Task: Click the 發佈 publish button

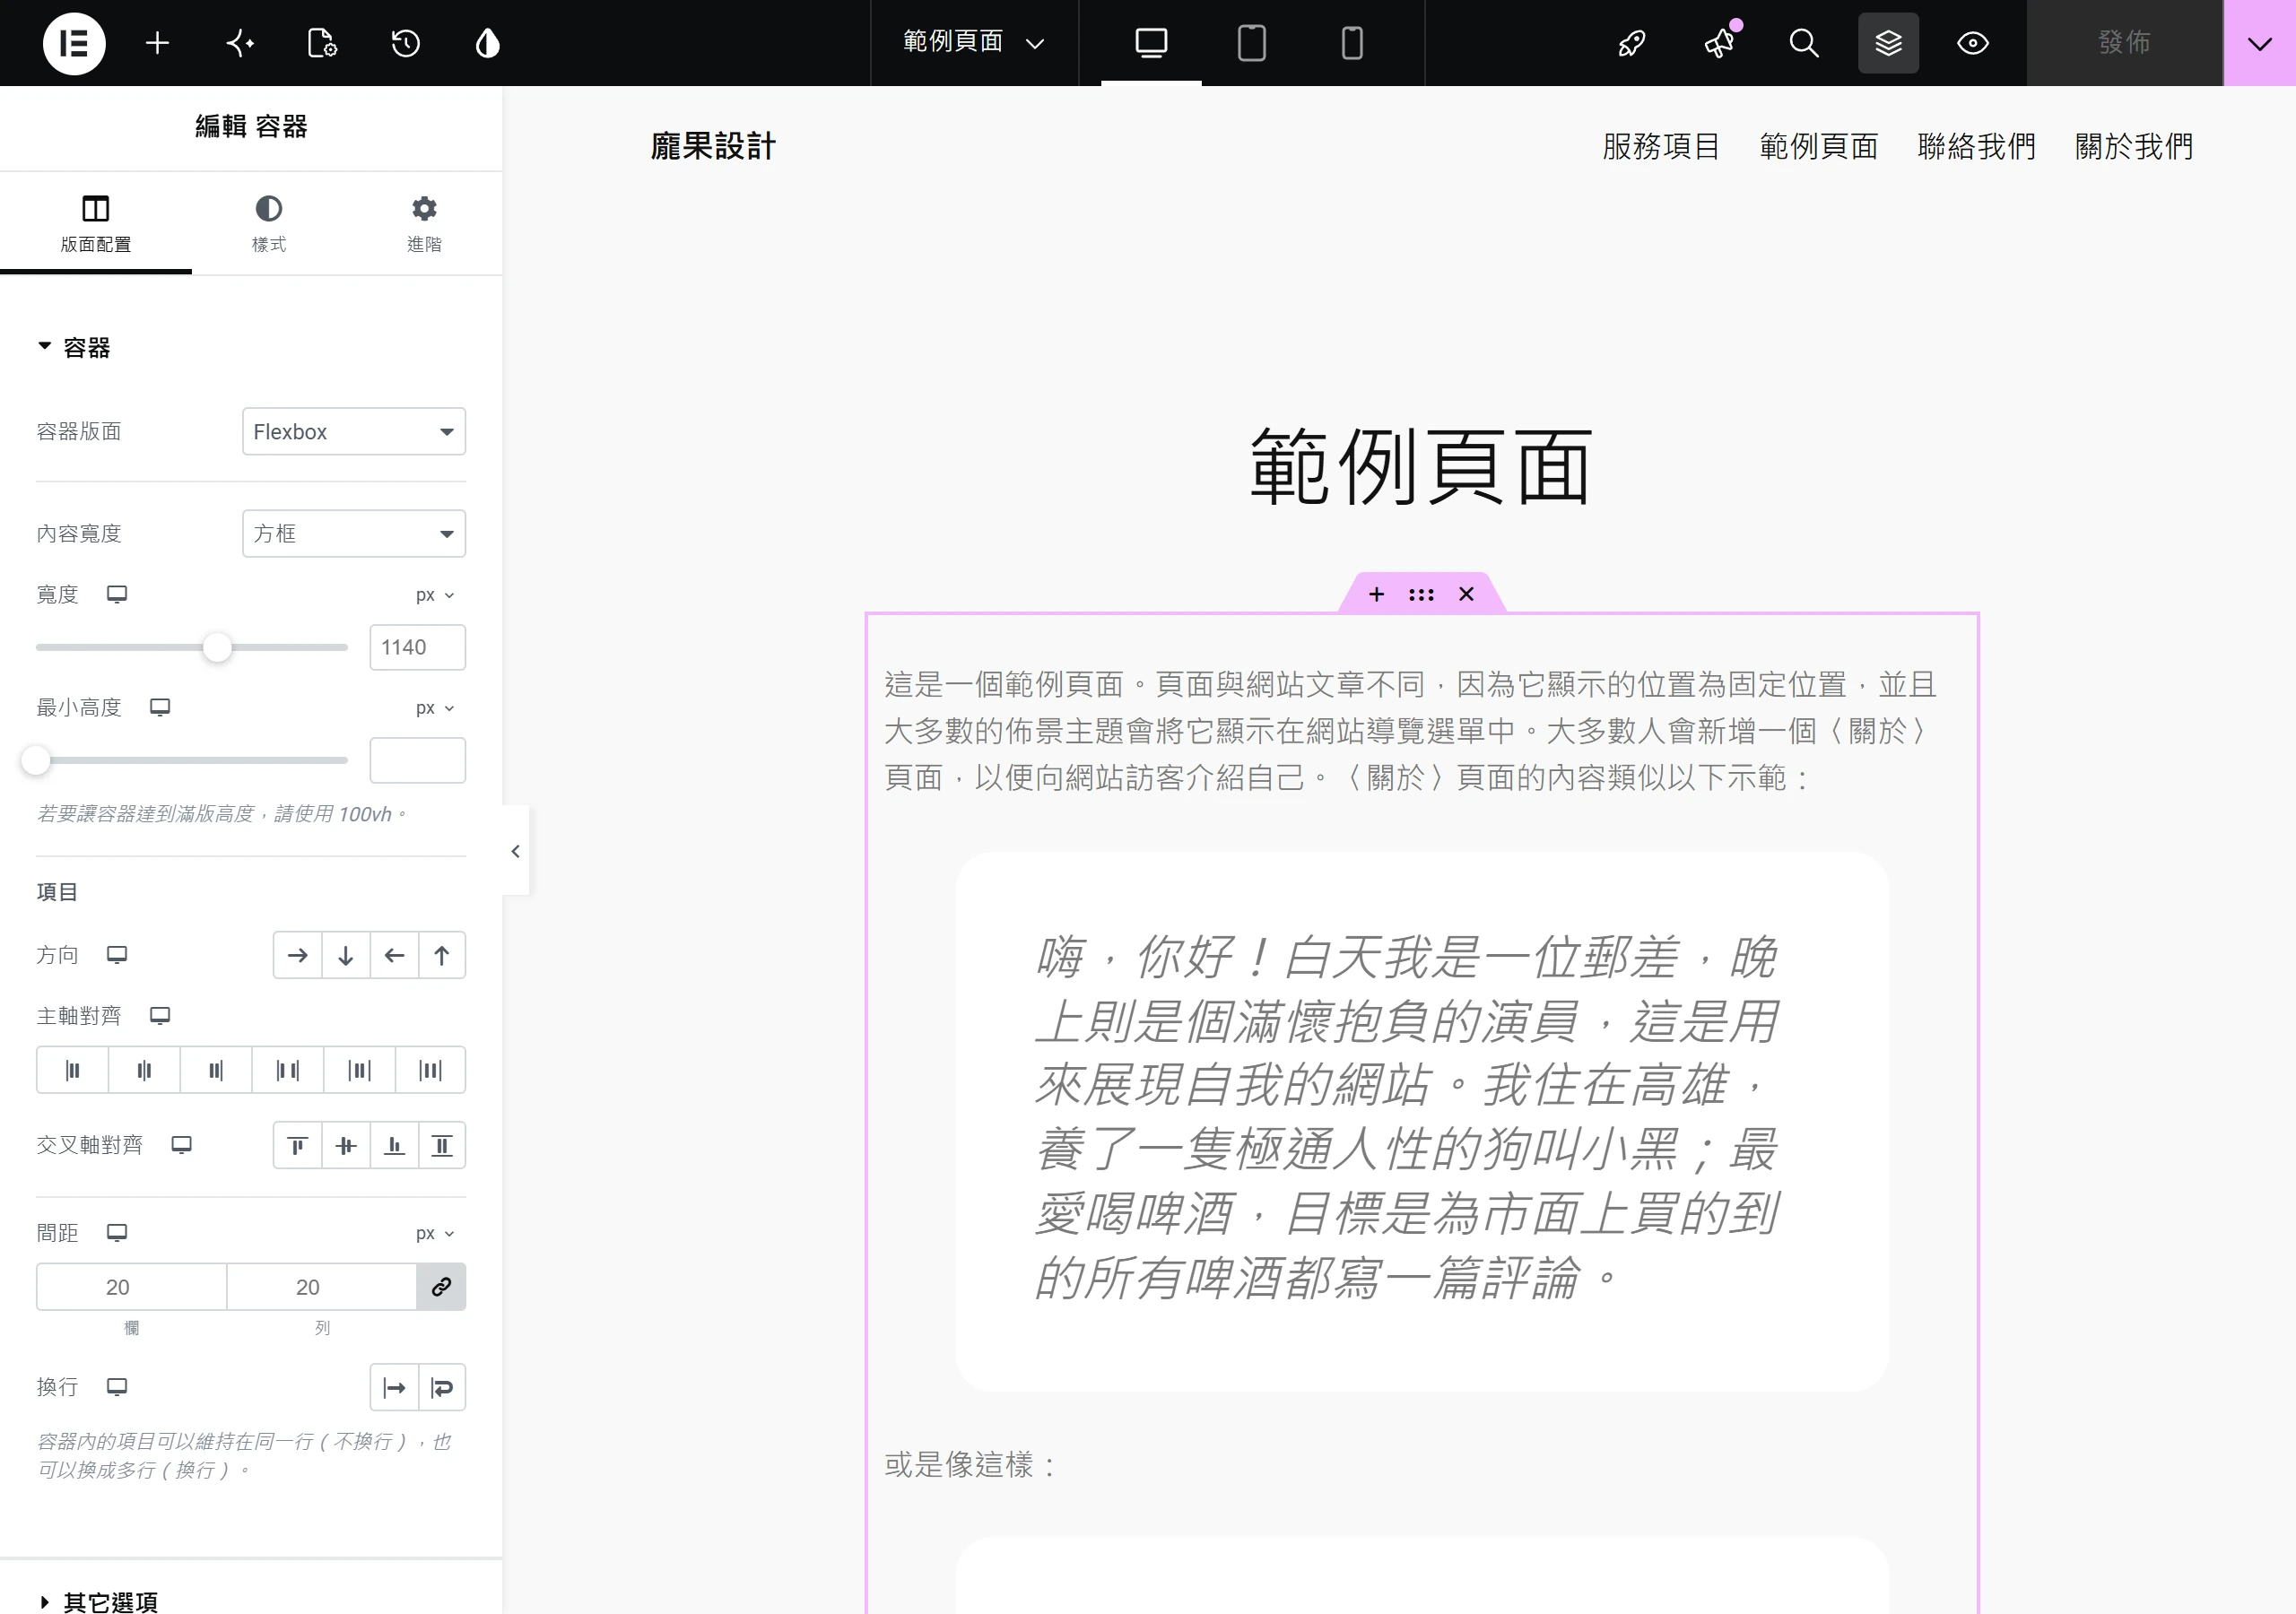Action: (2125, 42)
